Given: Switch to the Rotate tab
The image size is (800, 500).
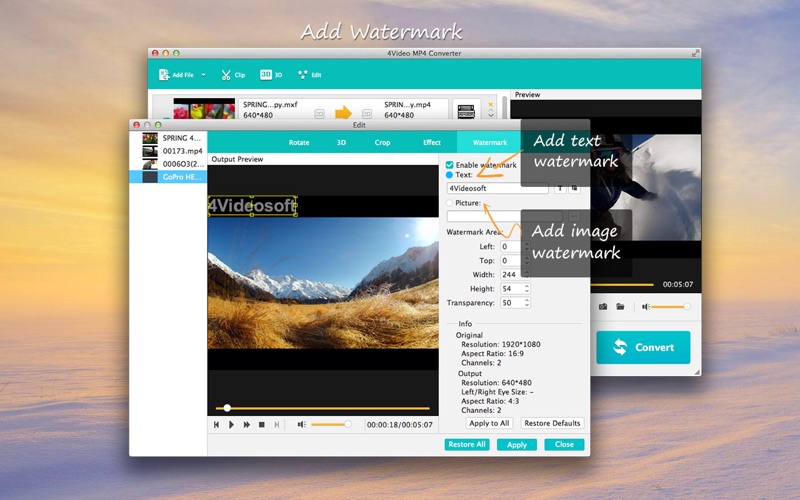Looking at the screenshot, I should (299, 142).
